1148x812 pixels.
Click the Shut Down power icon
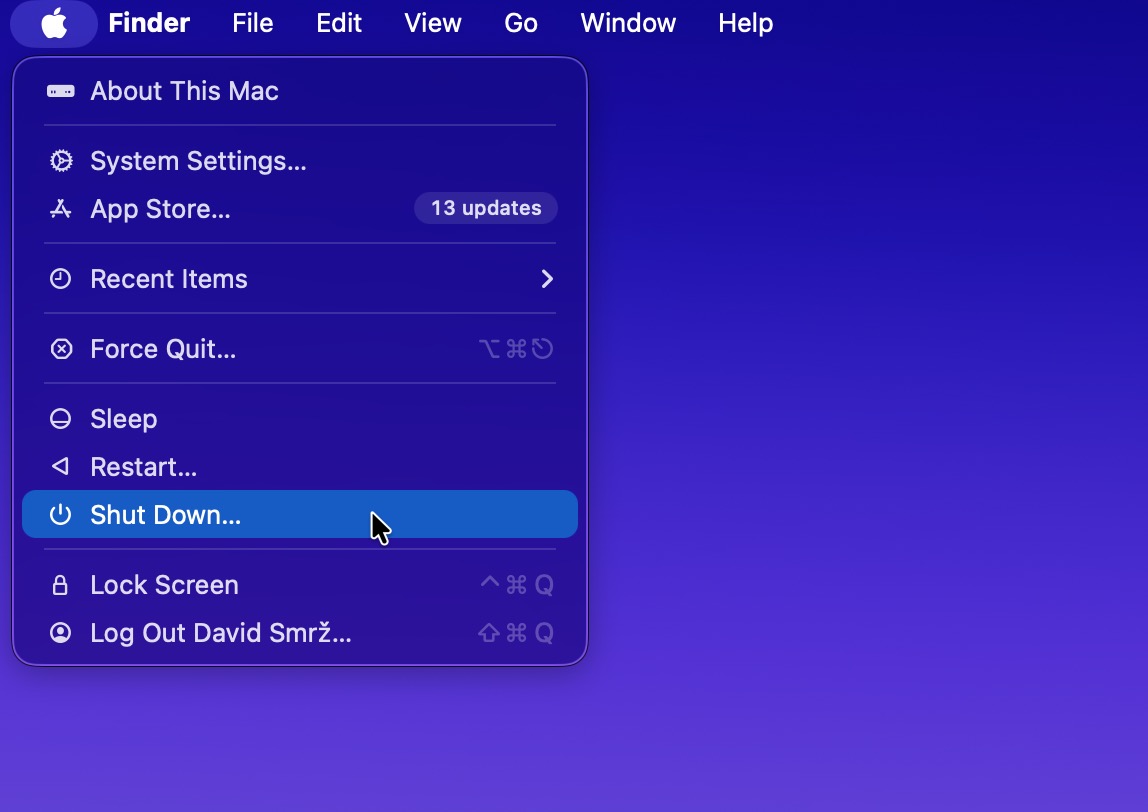tap(61, 515)
